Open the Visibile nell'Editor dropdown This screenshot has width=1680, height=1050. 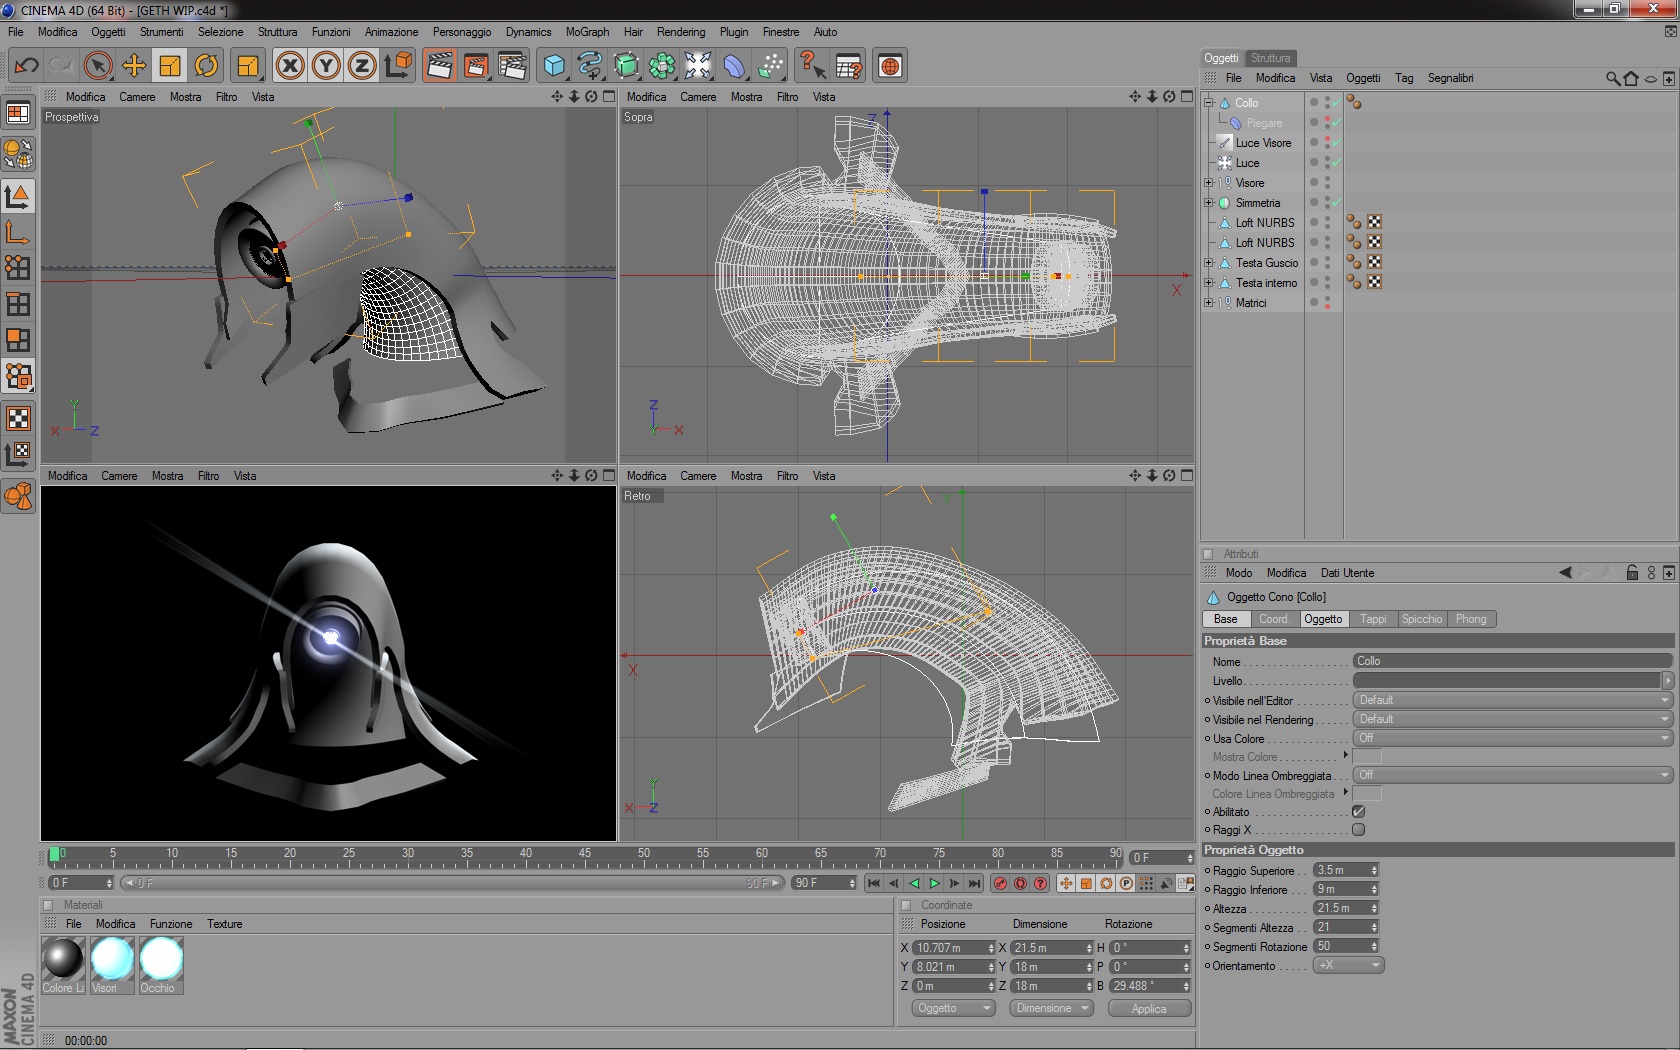tap(1512, 700)
